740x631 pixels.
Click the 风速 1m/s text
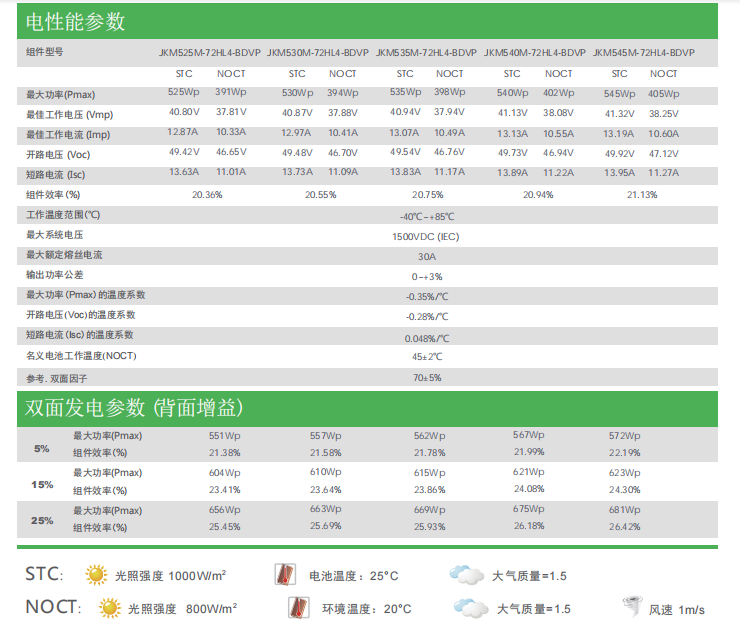click(x=676, y=610)
